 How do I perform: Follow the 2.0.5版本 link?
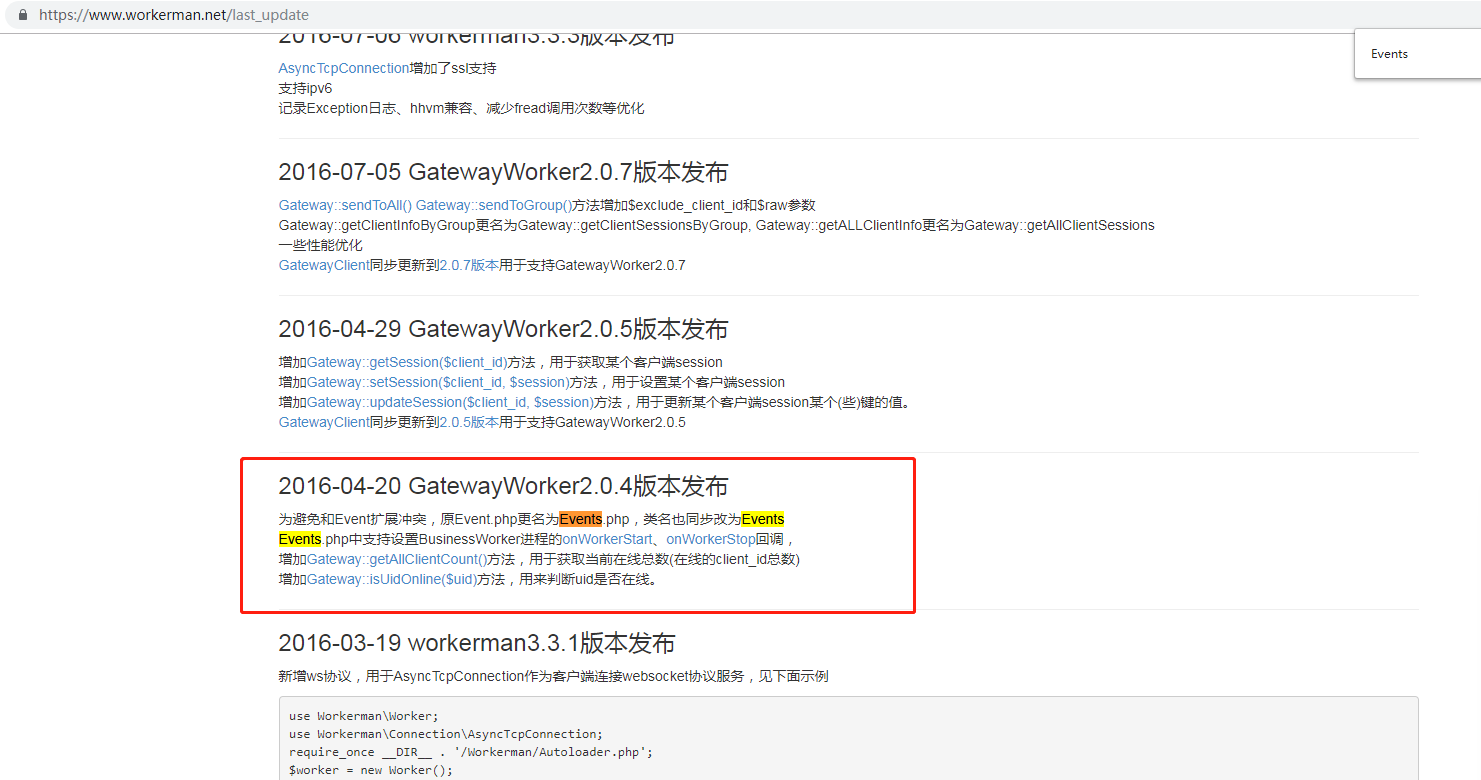click(469, 422)
